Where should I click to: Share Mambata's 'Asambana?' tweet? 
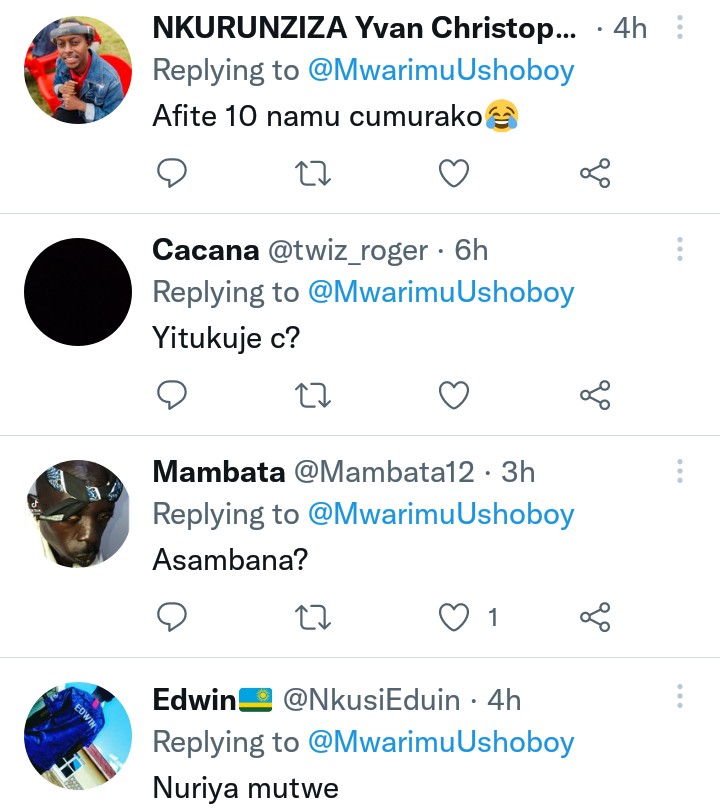(x=595, y=618)
